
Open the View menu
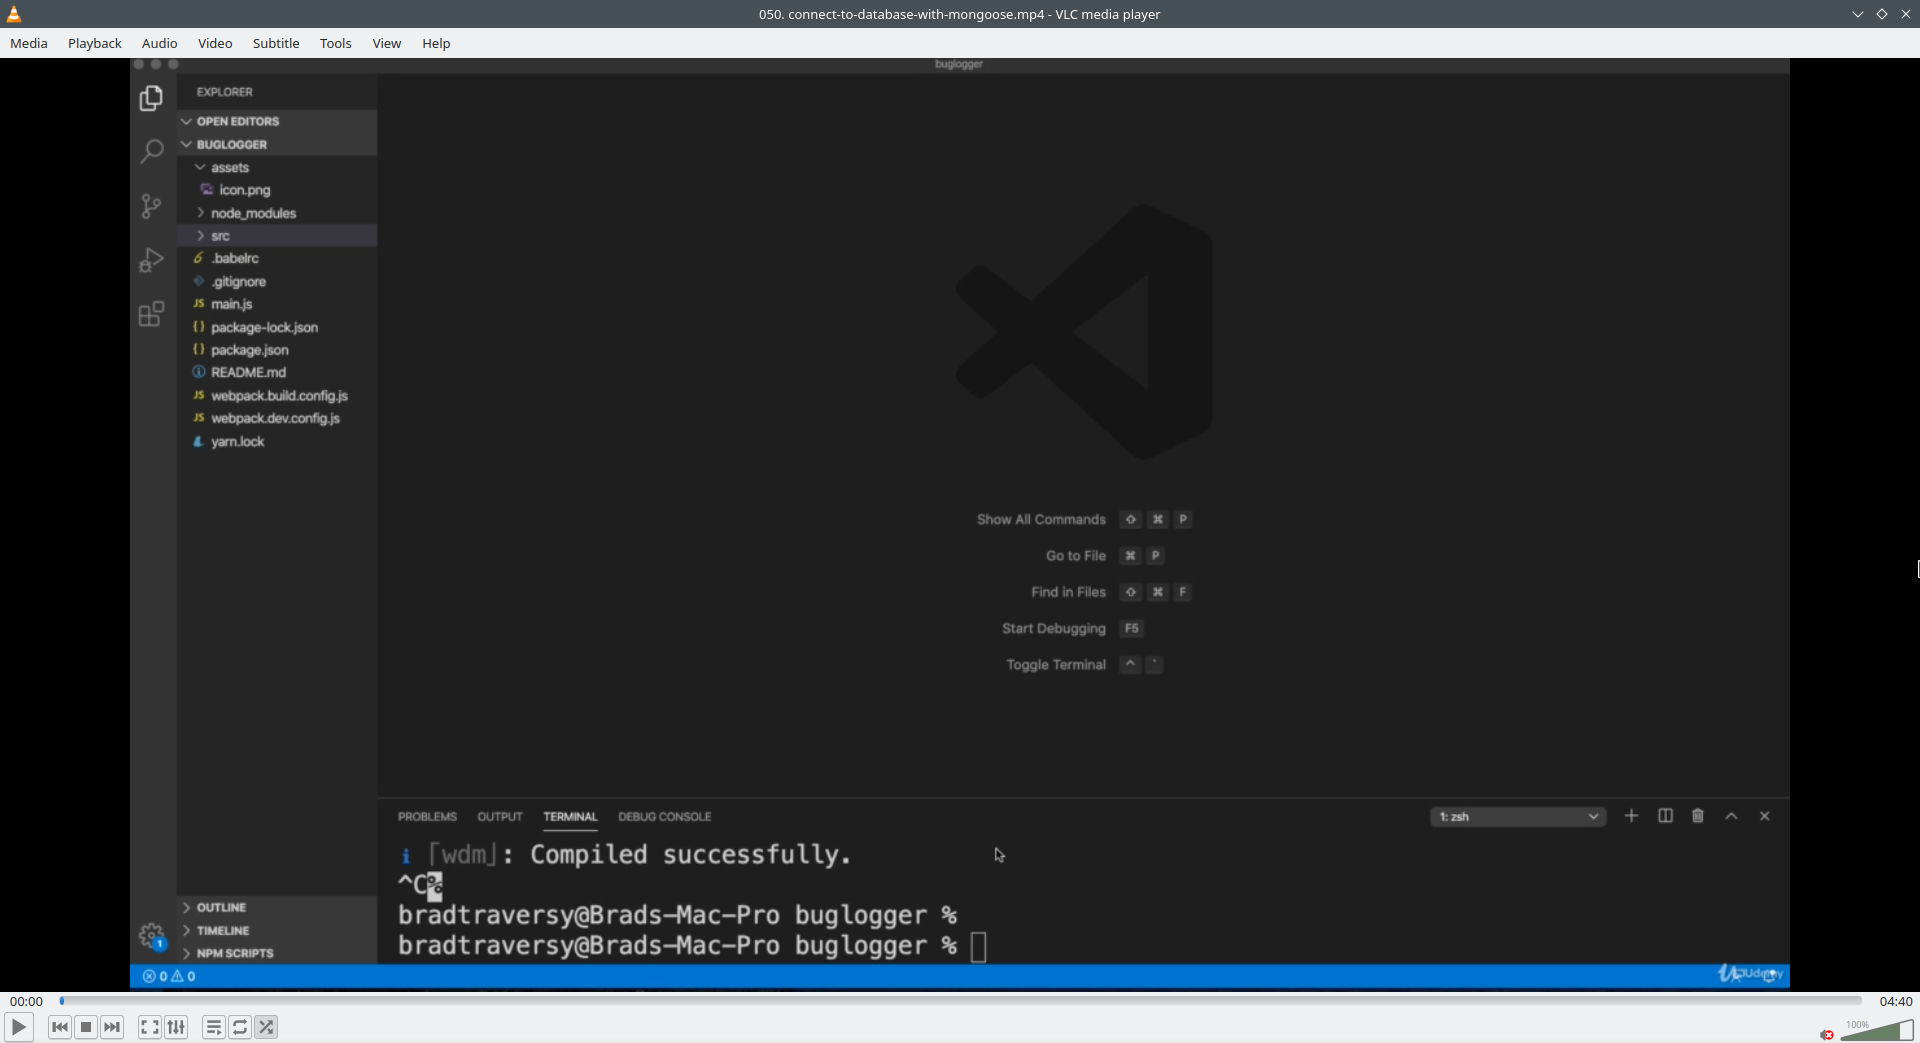(x=387, y=43)
